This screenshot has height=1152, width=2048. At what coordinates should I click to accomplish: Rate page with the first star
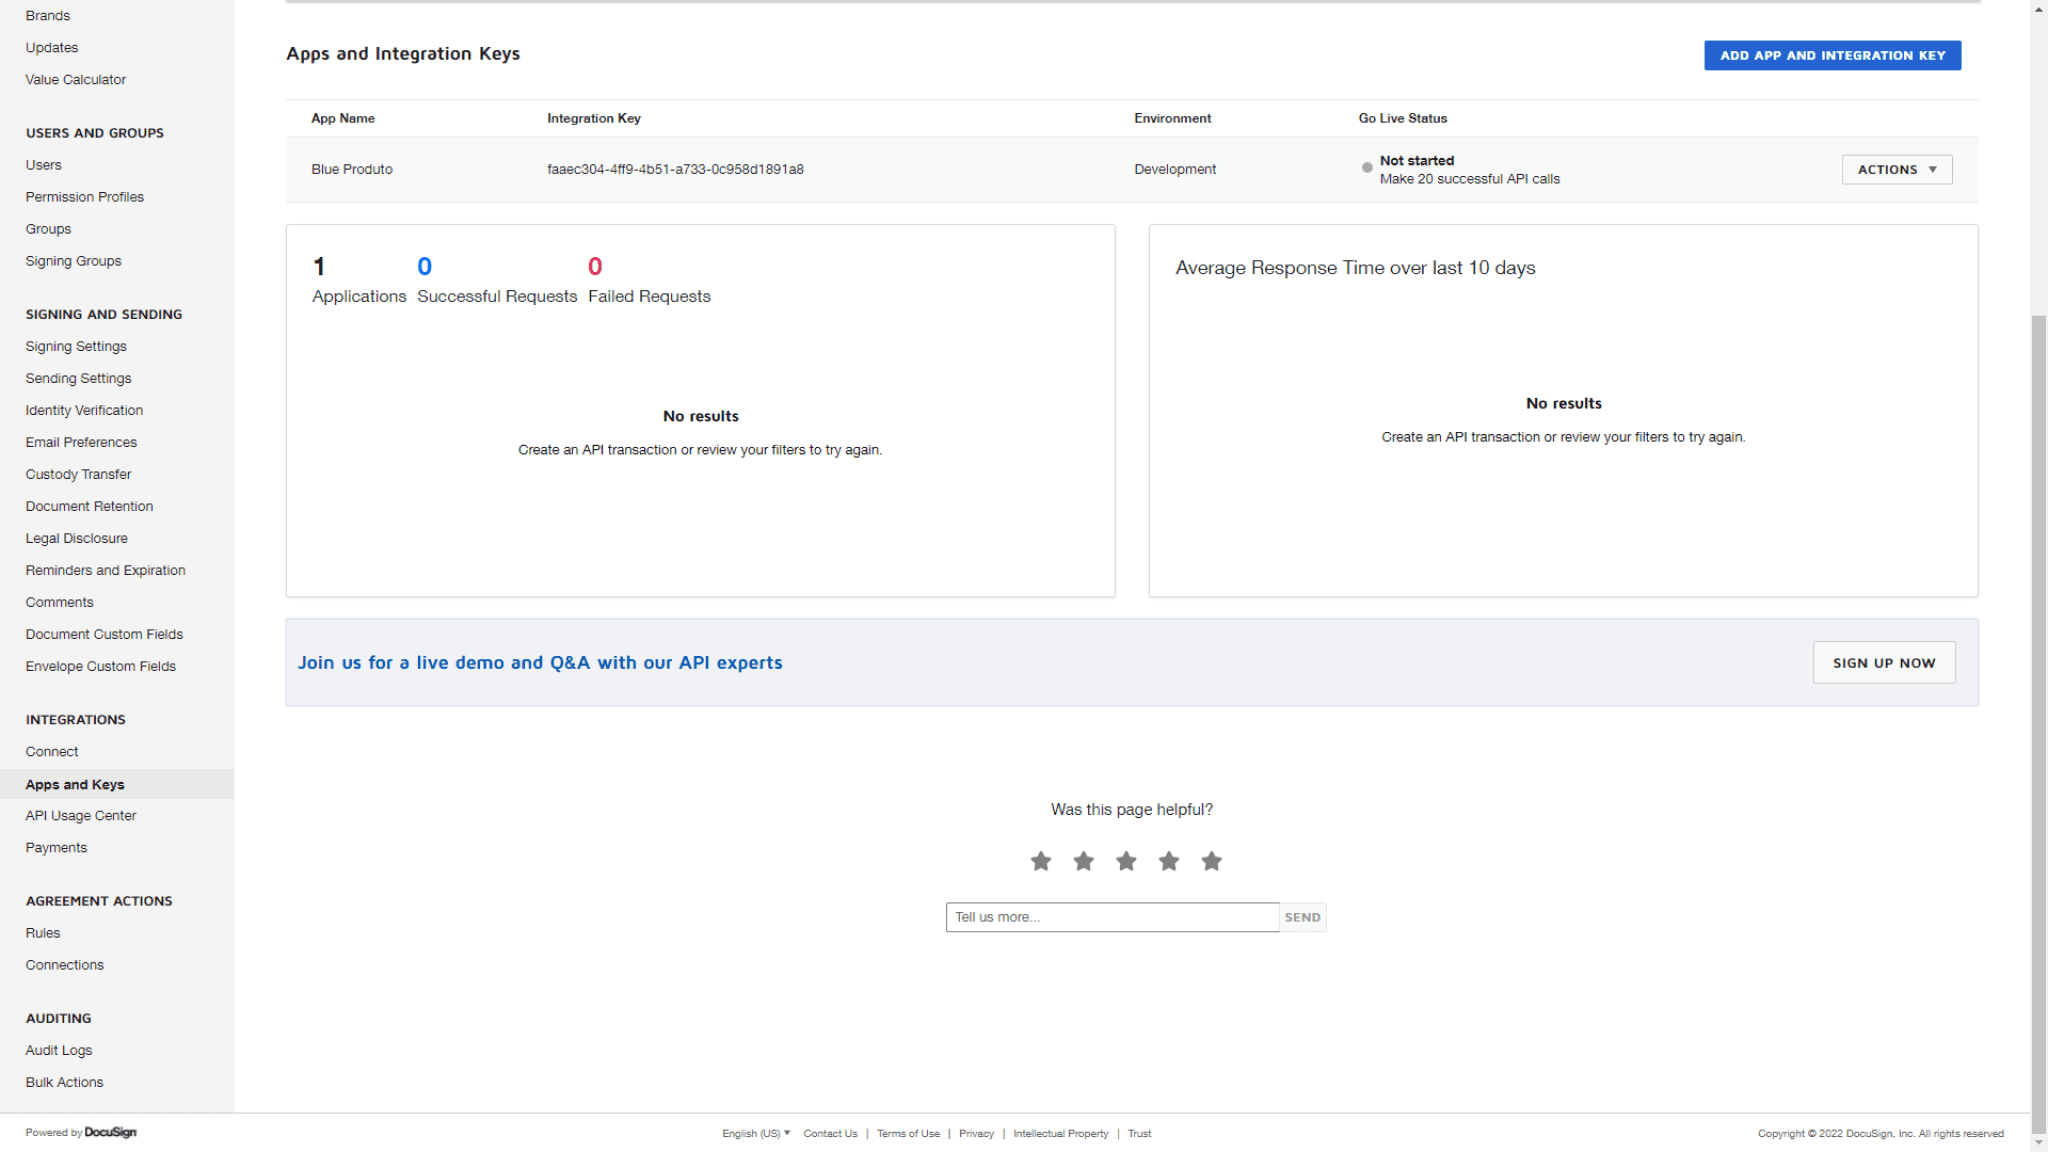(x=1040, y=861)
